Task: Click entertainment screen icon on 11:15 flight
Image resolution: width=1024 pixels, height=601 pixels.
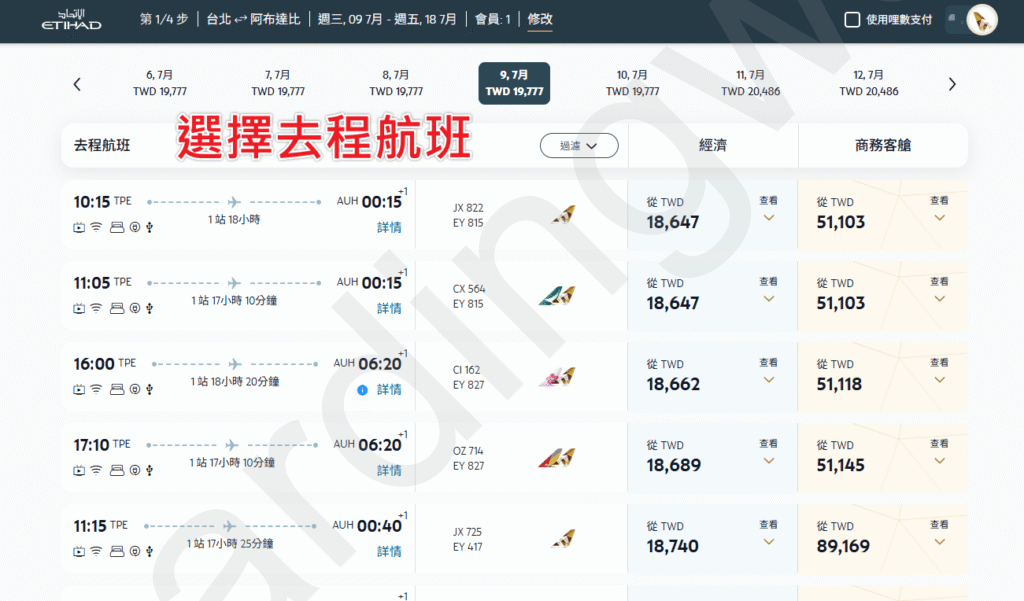Action: [79, 551]
